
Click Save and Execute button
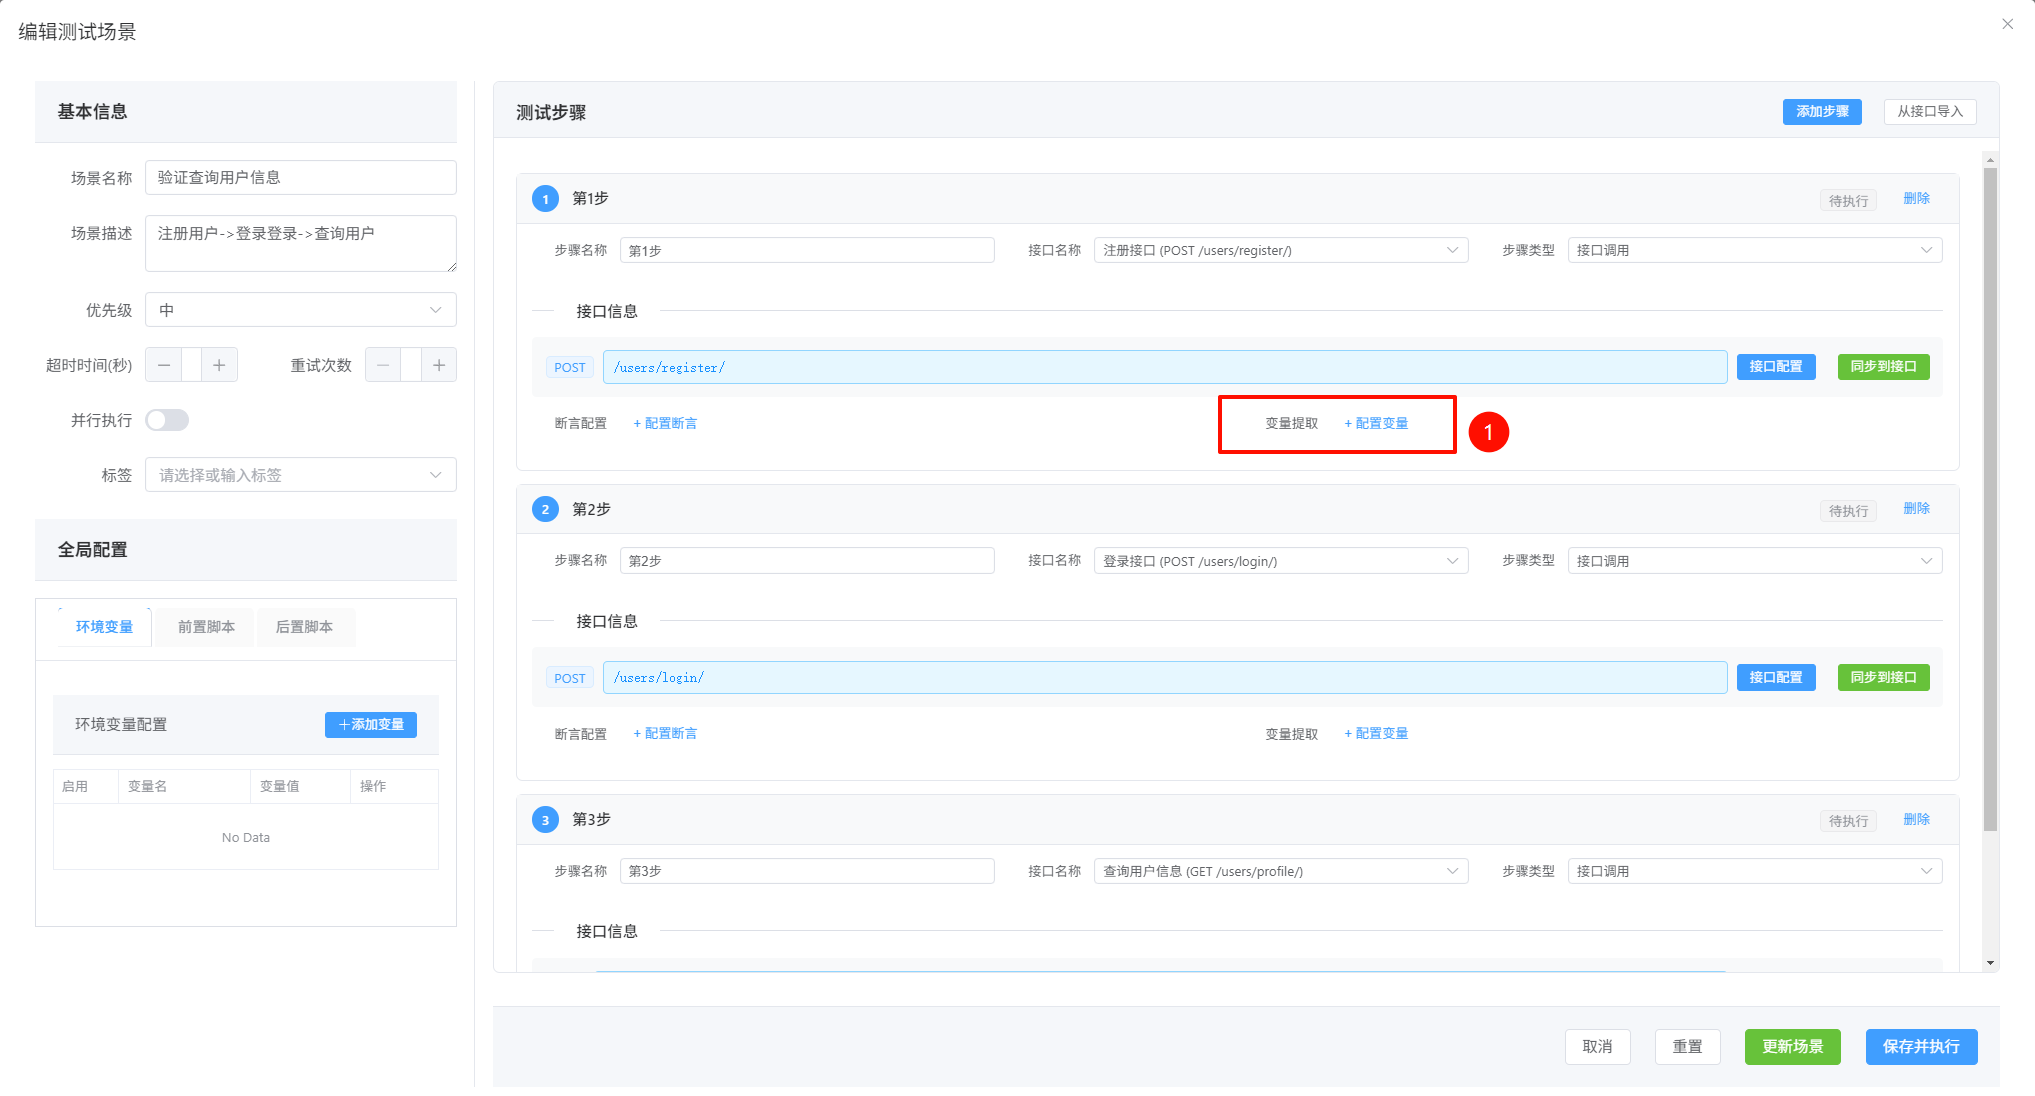[1920, 1046]
